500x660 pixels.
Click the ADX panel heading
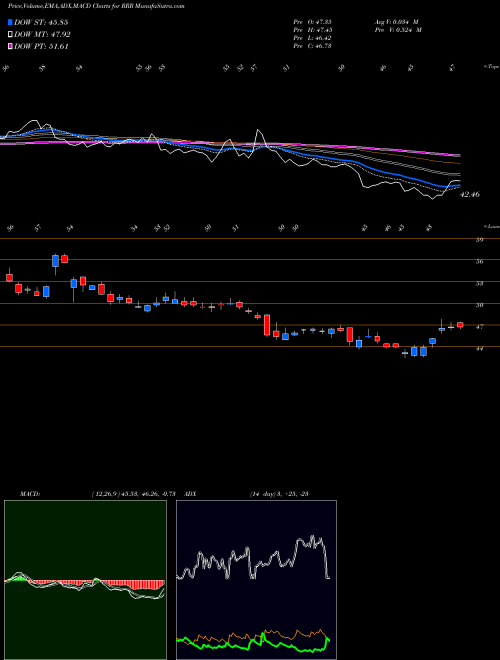coord(190,494)
